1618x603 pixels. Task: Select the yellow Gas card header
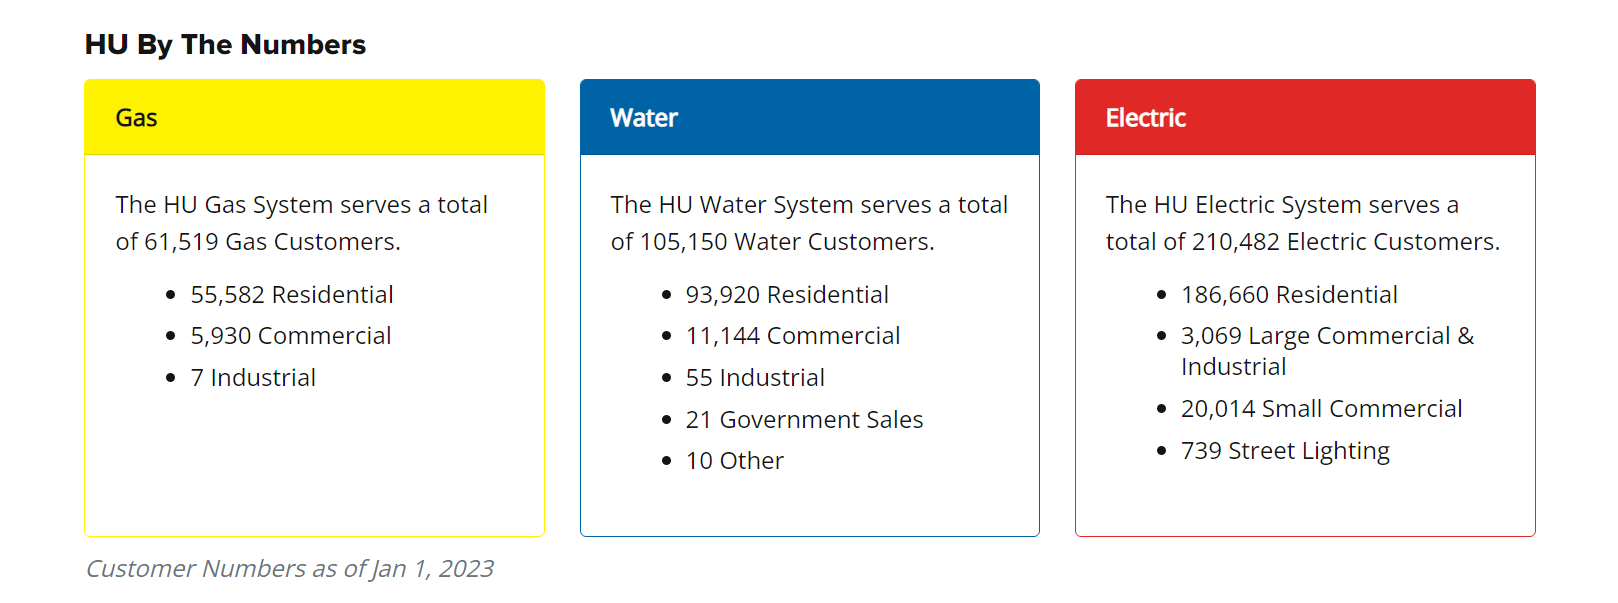314,118
